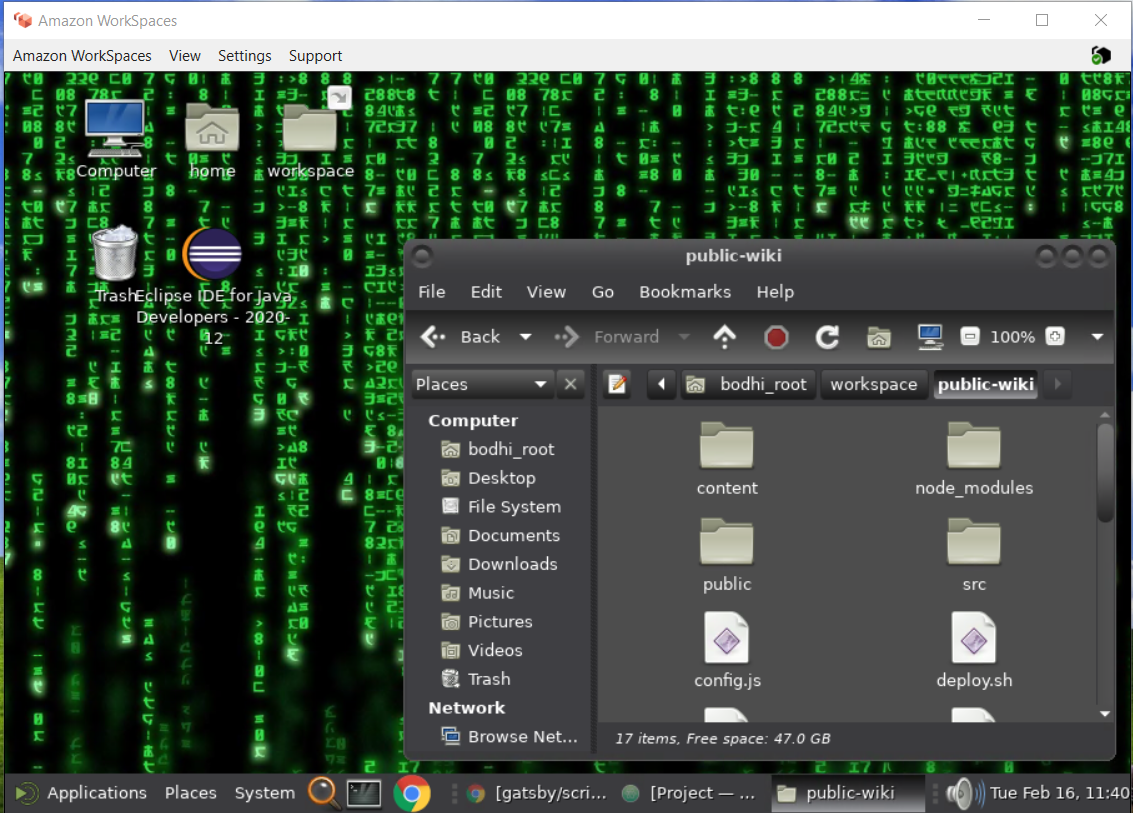Open File System in sidebar
Screen dimensions: 1133x813
coord(501,507)
